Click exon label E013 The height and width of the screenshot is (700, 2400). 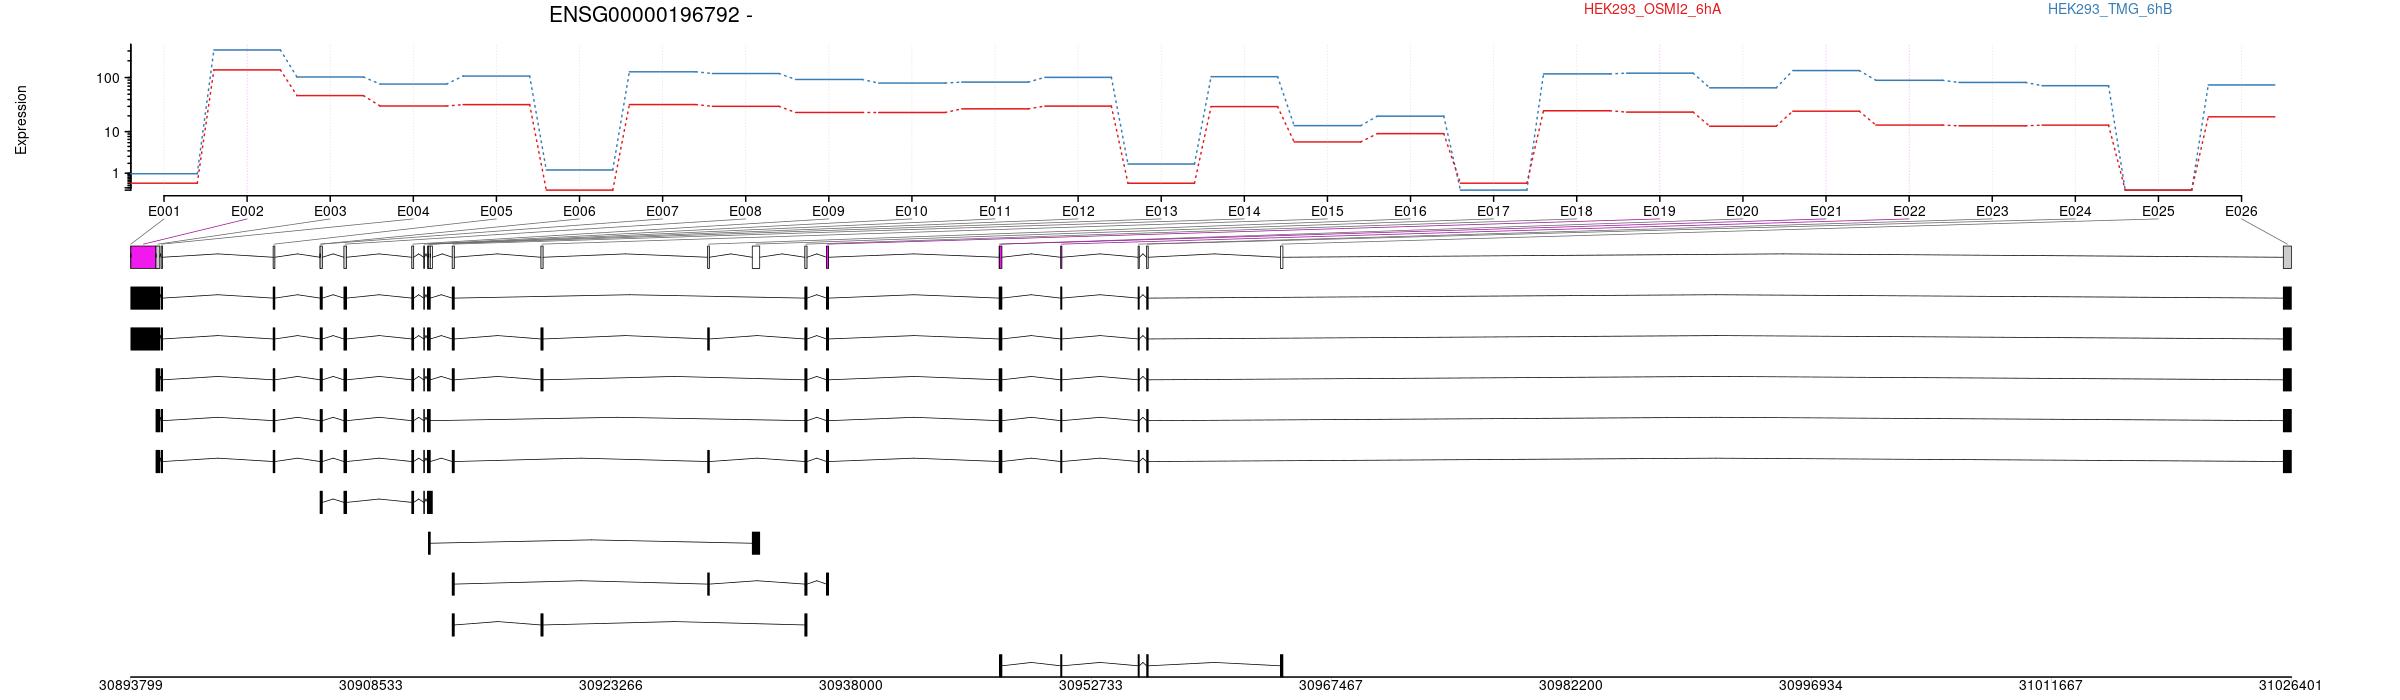[1161, 211]
